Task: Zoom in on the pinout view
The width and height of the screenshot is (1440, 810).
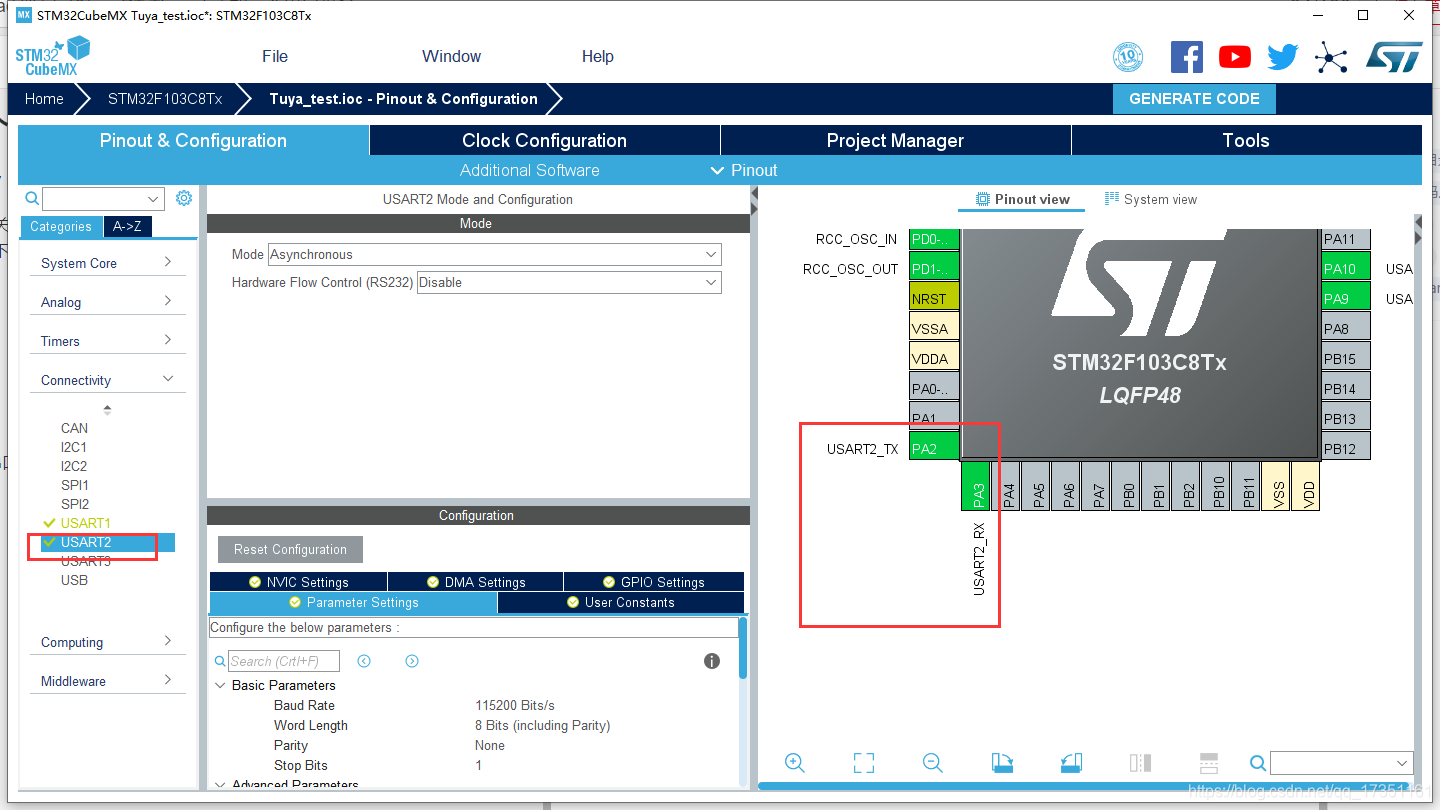Action: pyautogui.click(x=795, y=763)
